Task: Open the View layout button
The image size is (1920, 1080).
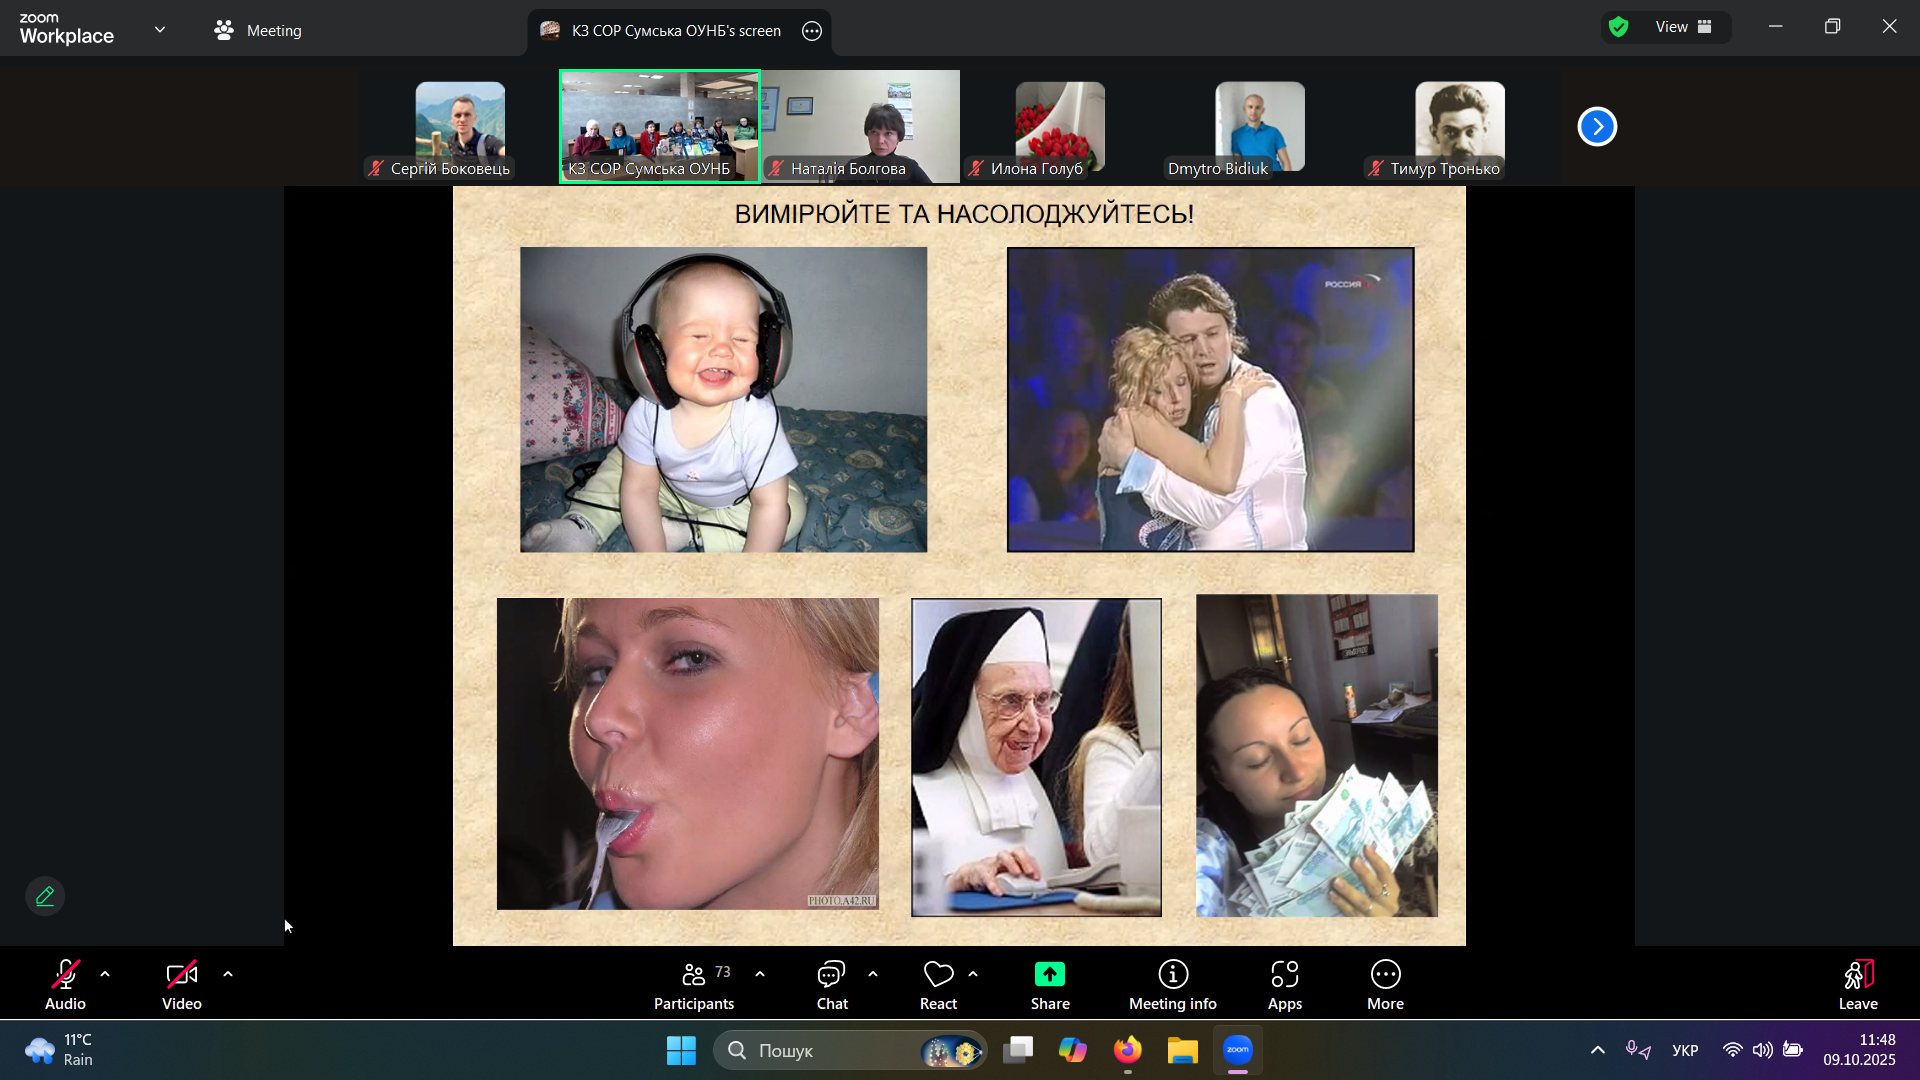Action: [x=1683, y=27]
